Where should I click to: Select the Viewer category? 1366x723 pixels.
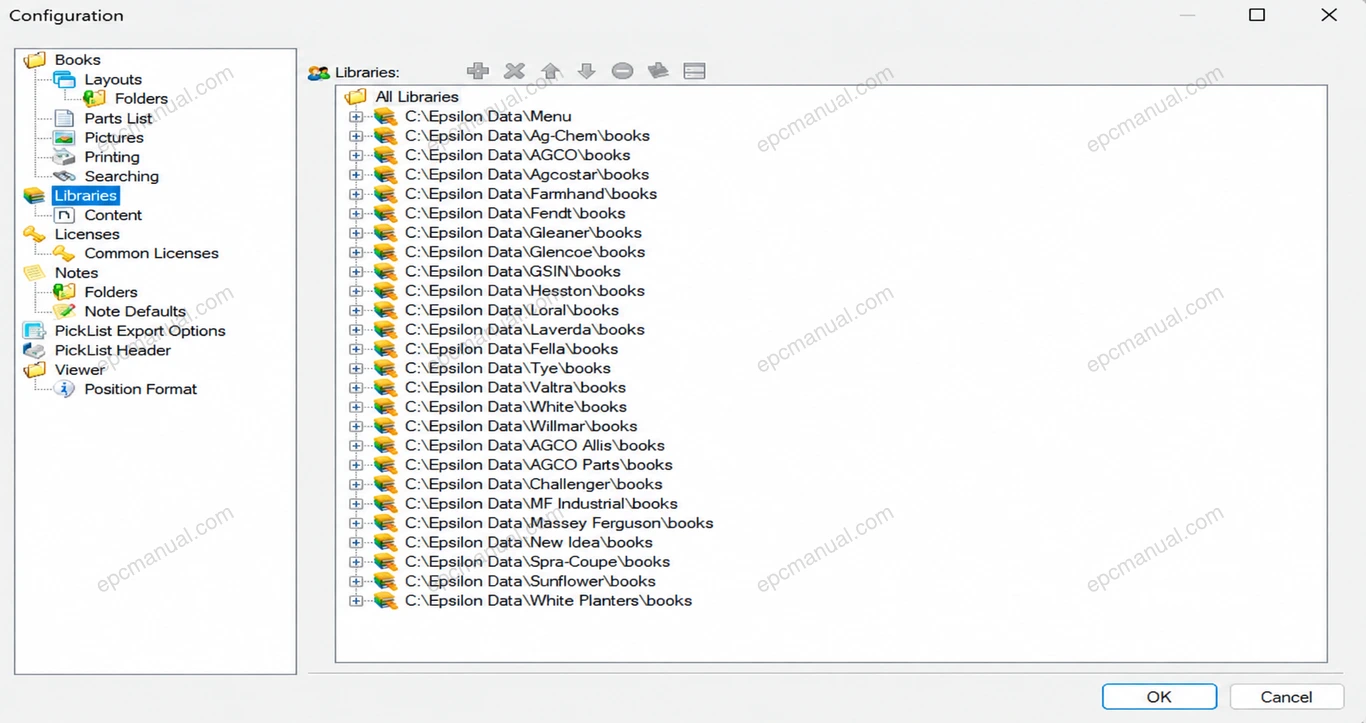80,369
